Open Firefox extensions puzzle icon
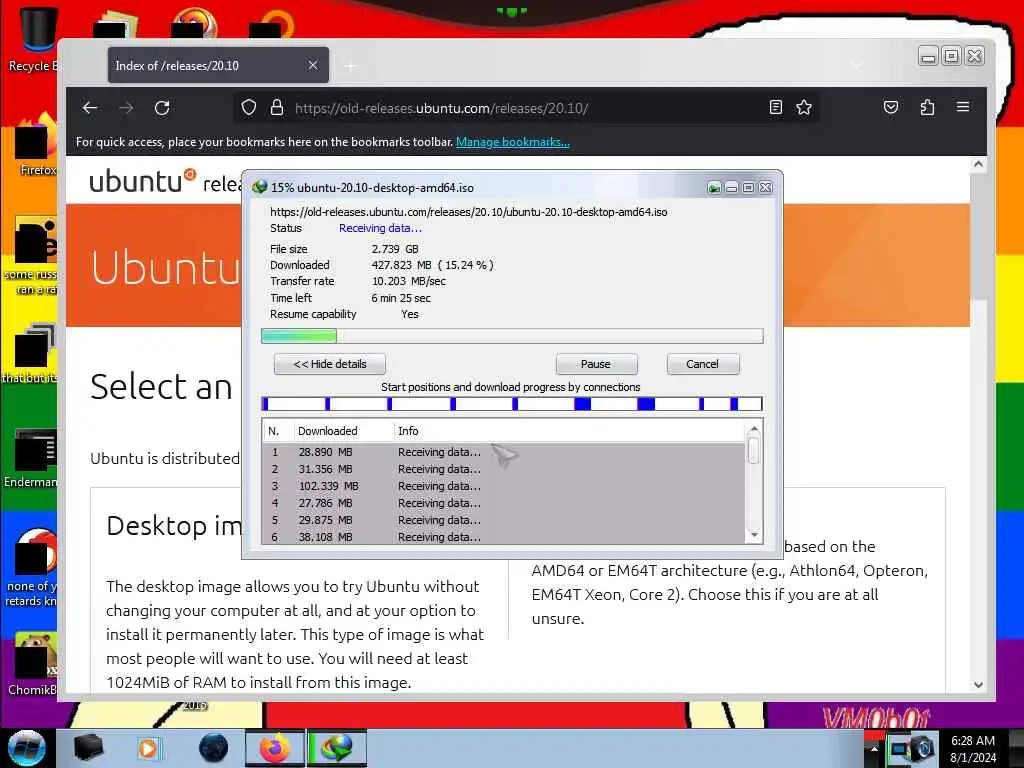1024x768 pixels. [927, 107]
